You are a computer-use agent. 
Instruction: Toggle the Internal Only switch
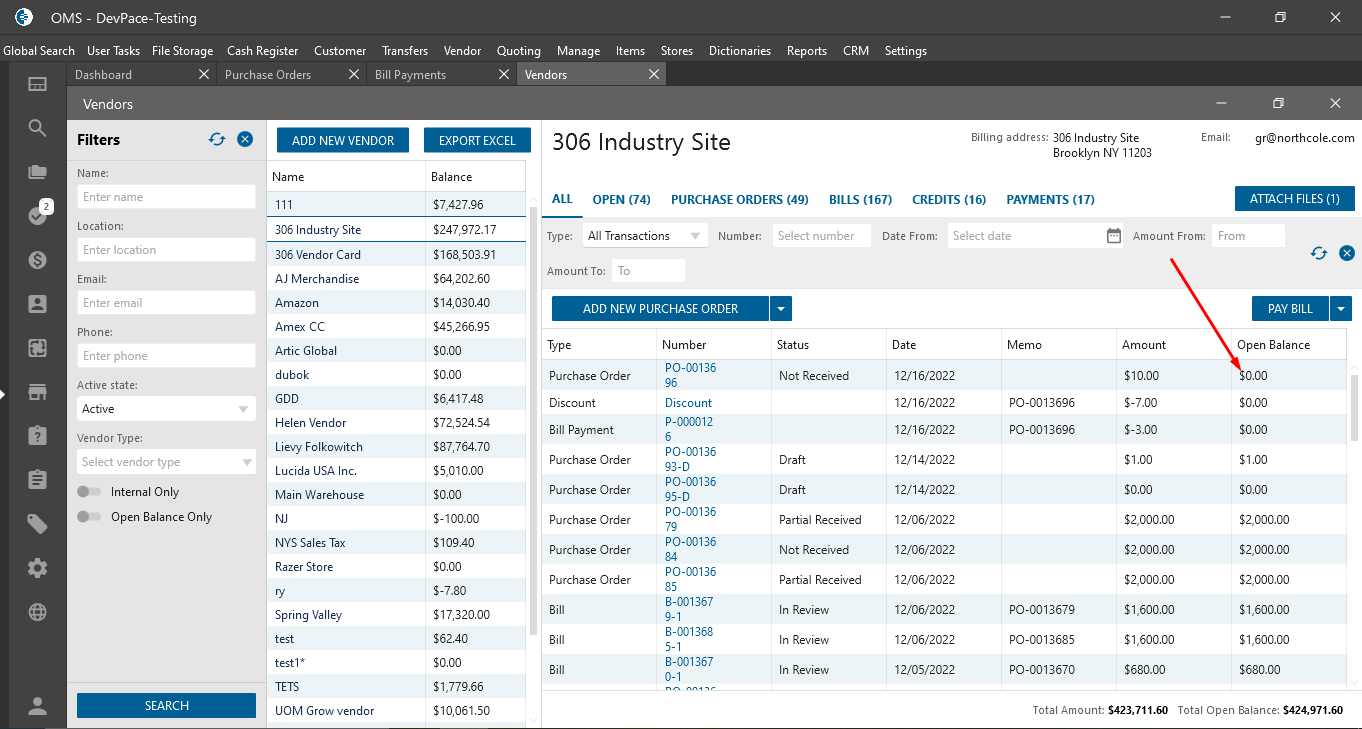tap(90, 492)
